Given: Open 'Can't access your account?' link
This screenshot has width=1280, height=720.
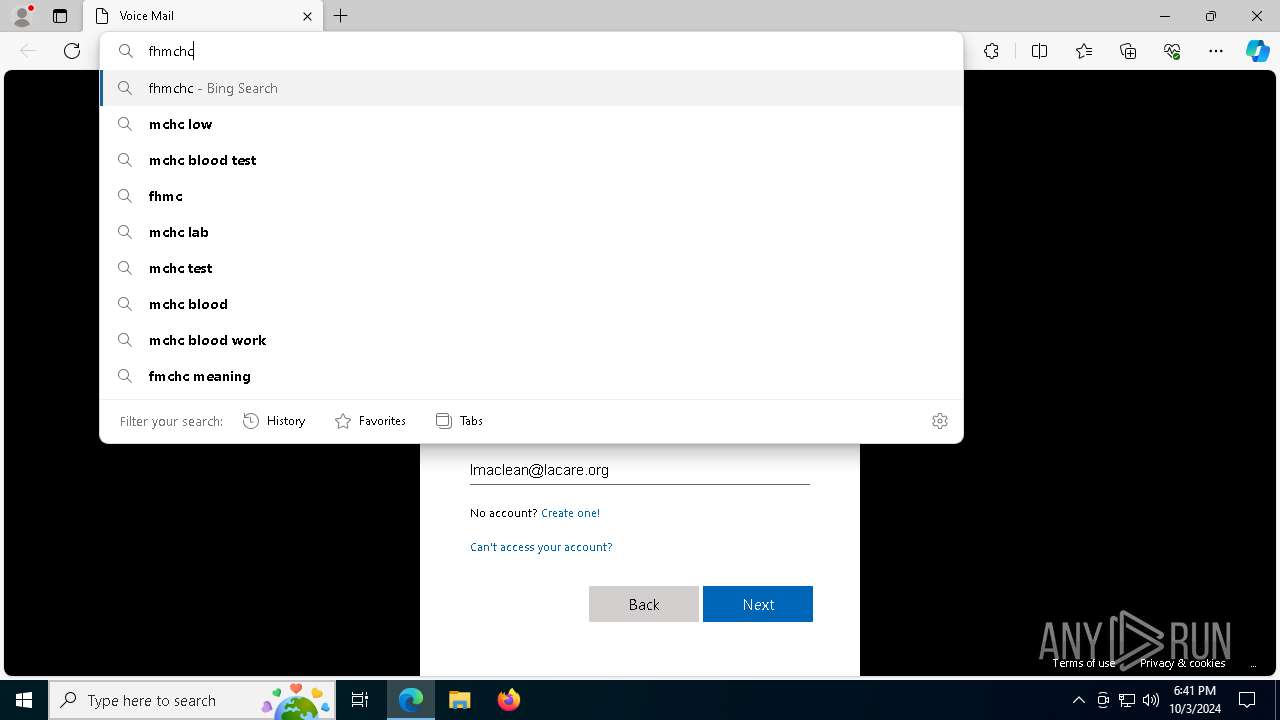Looking at the screenshot, I should coord(541,547).
